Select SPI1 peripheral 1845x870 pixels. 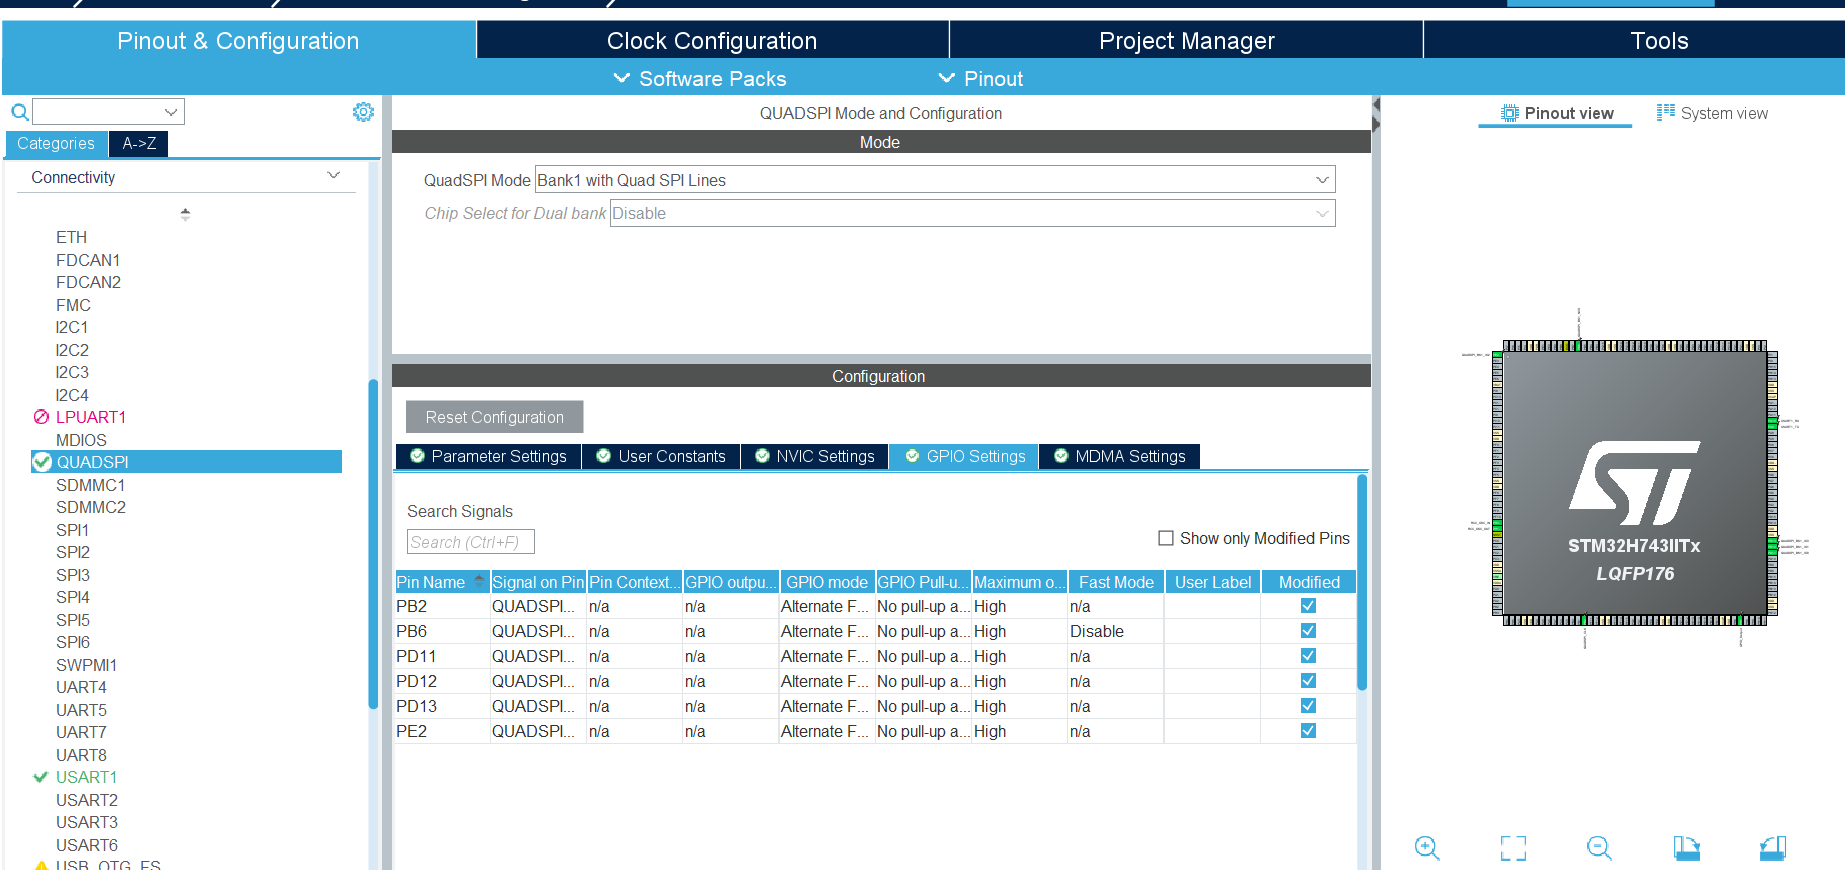pyautogui.click(x=72, y=530)
